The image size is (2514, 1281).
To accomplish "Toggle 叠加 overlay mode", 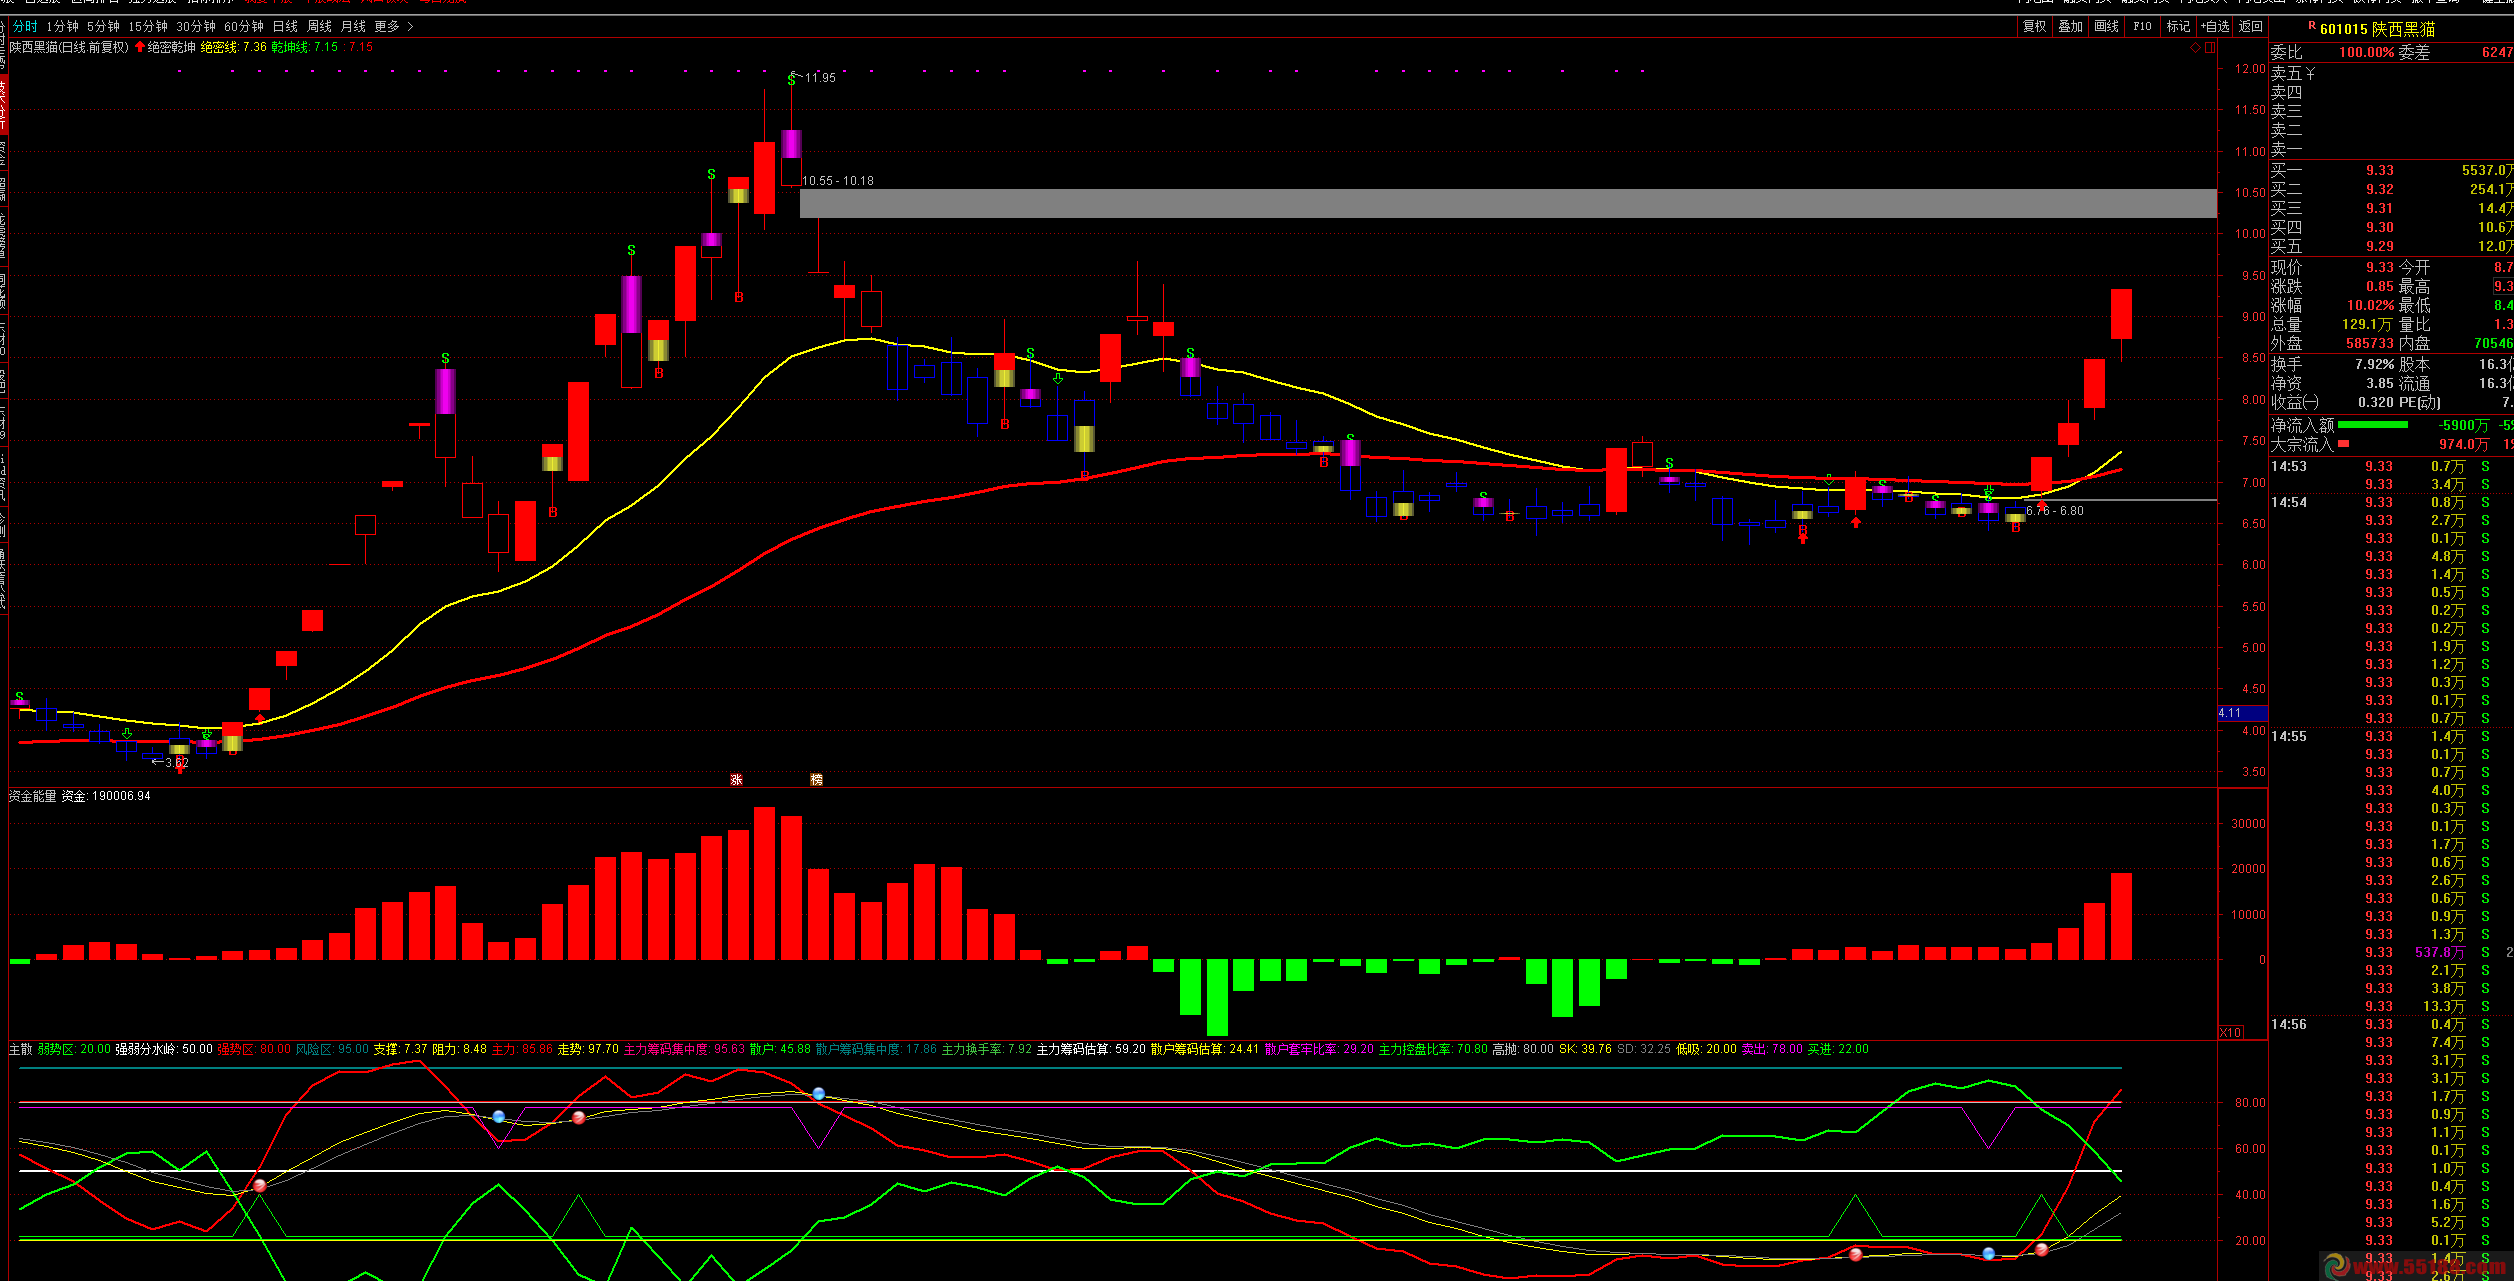I will (x=2070, y=26).
